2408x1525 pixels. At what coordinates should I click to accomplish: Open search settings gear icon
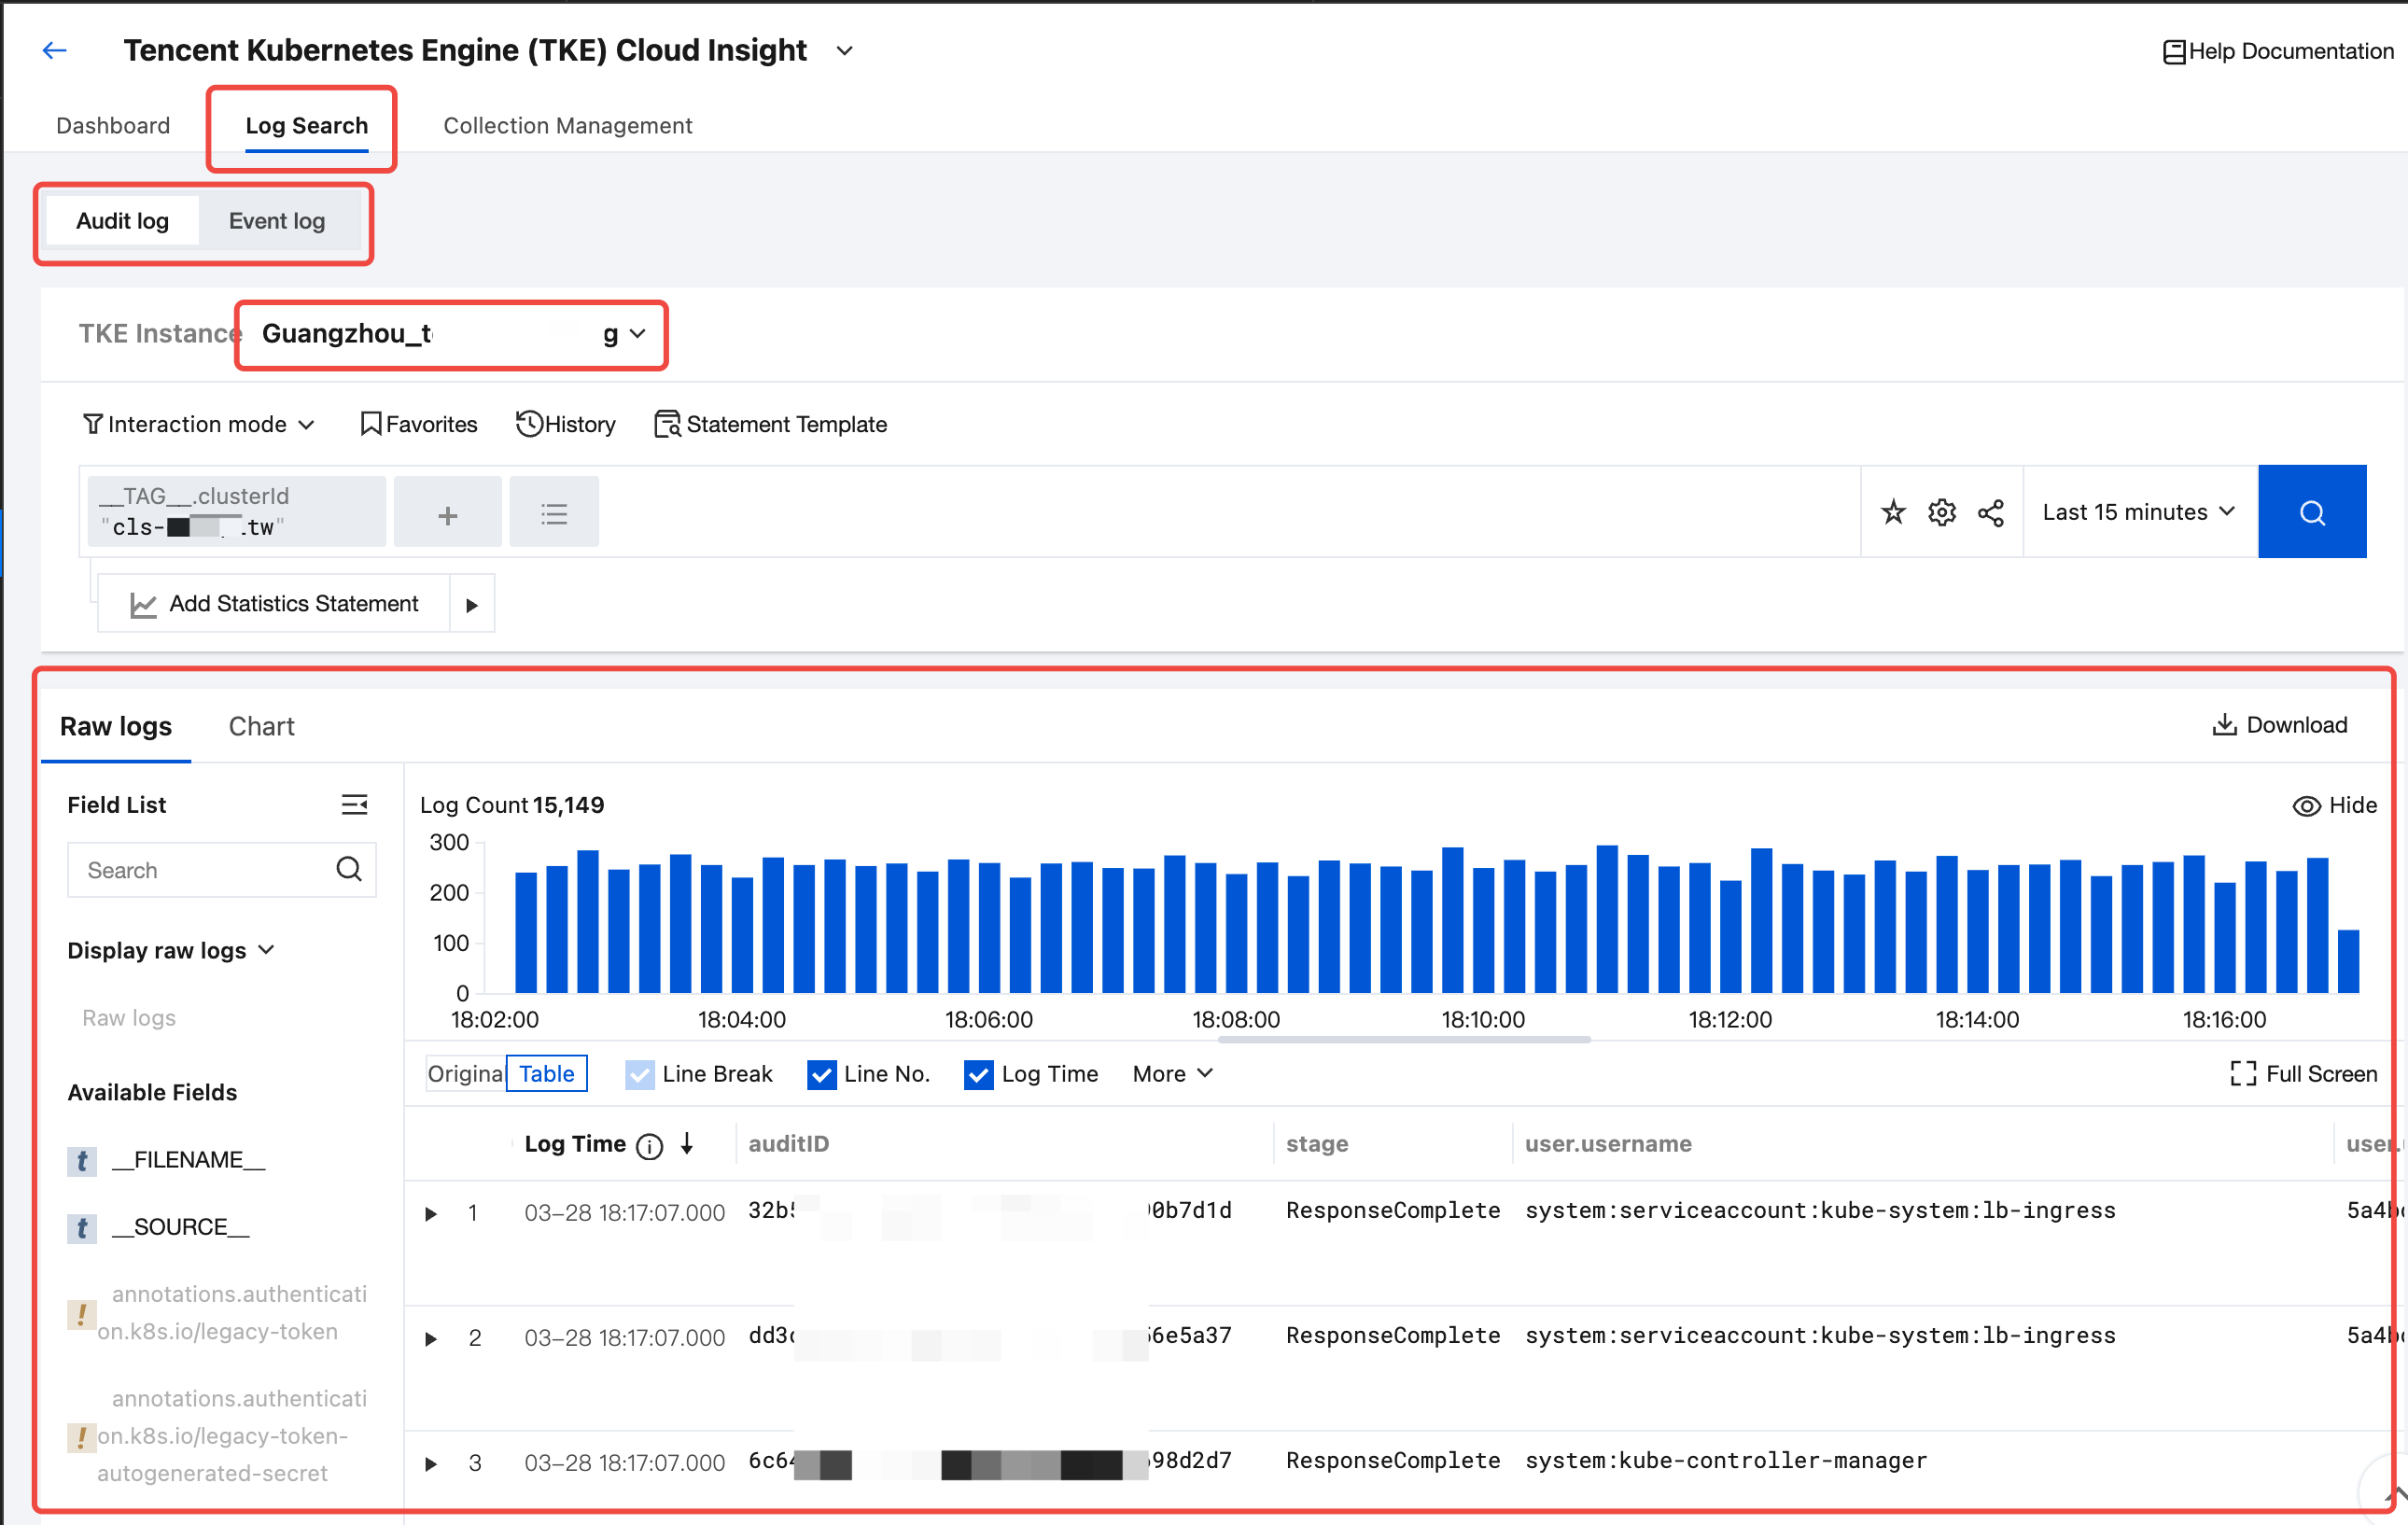pos(1941,512)
